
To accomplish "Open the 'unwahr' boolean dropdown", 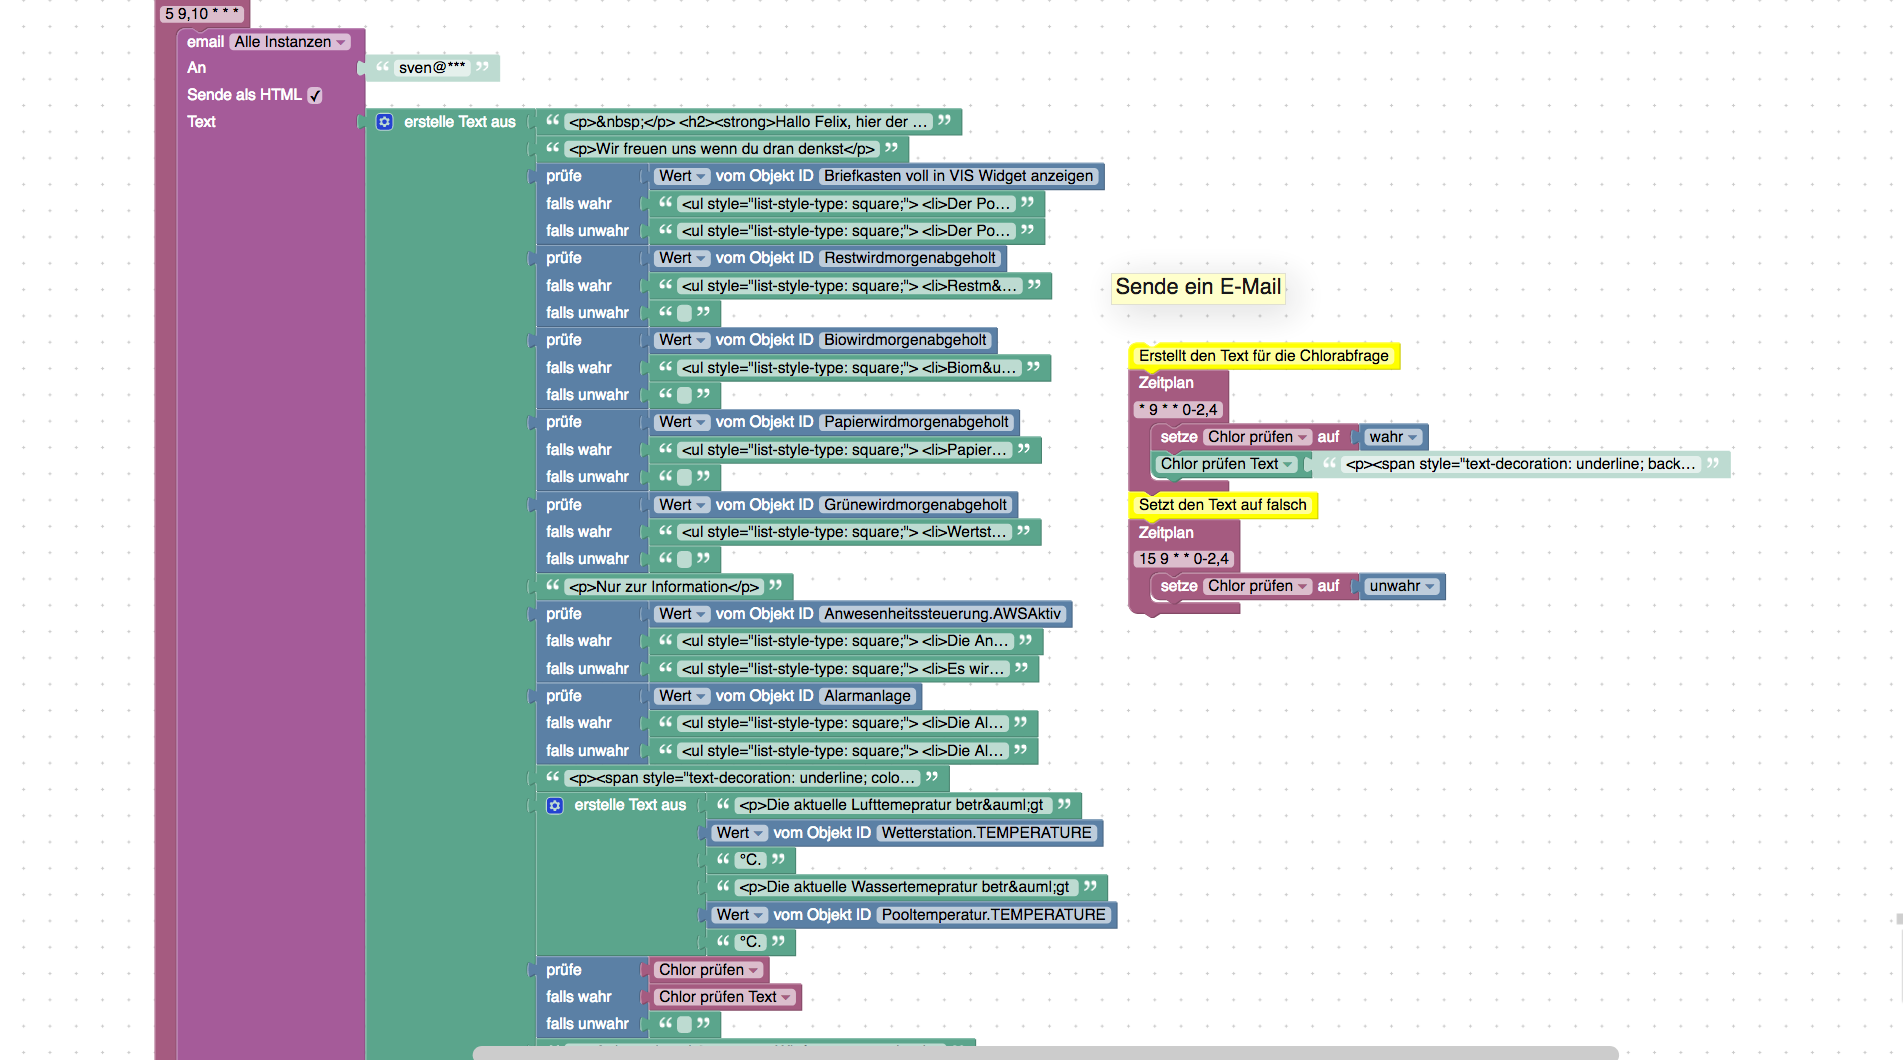I will (x=1402, y=586).
